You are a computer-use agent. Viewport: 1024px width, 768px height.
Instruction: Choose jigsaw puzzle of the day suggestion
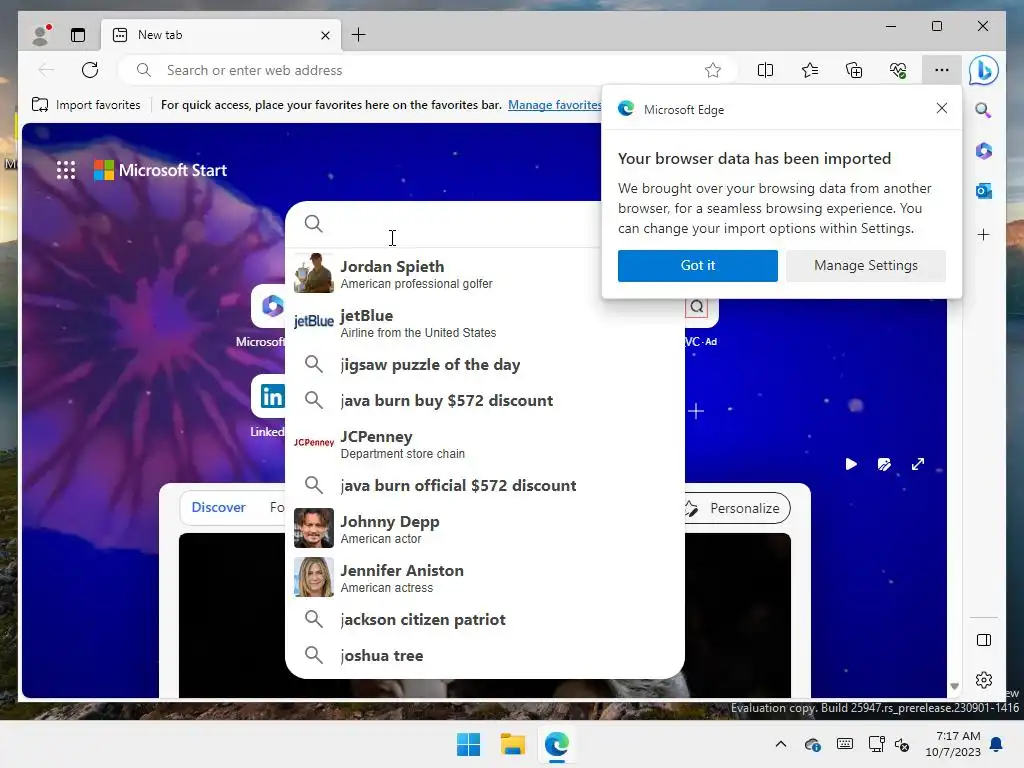point(485,364)
